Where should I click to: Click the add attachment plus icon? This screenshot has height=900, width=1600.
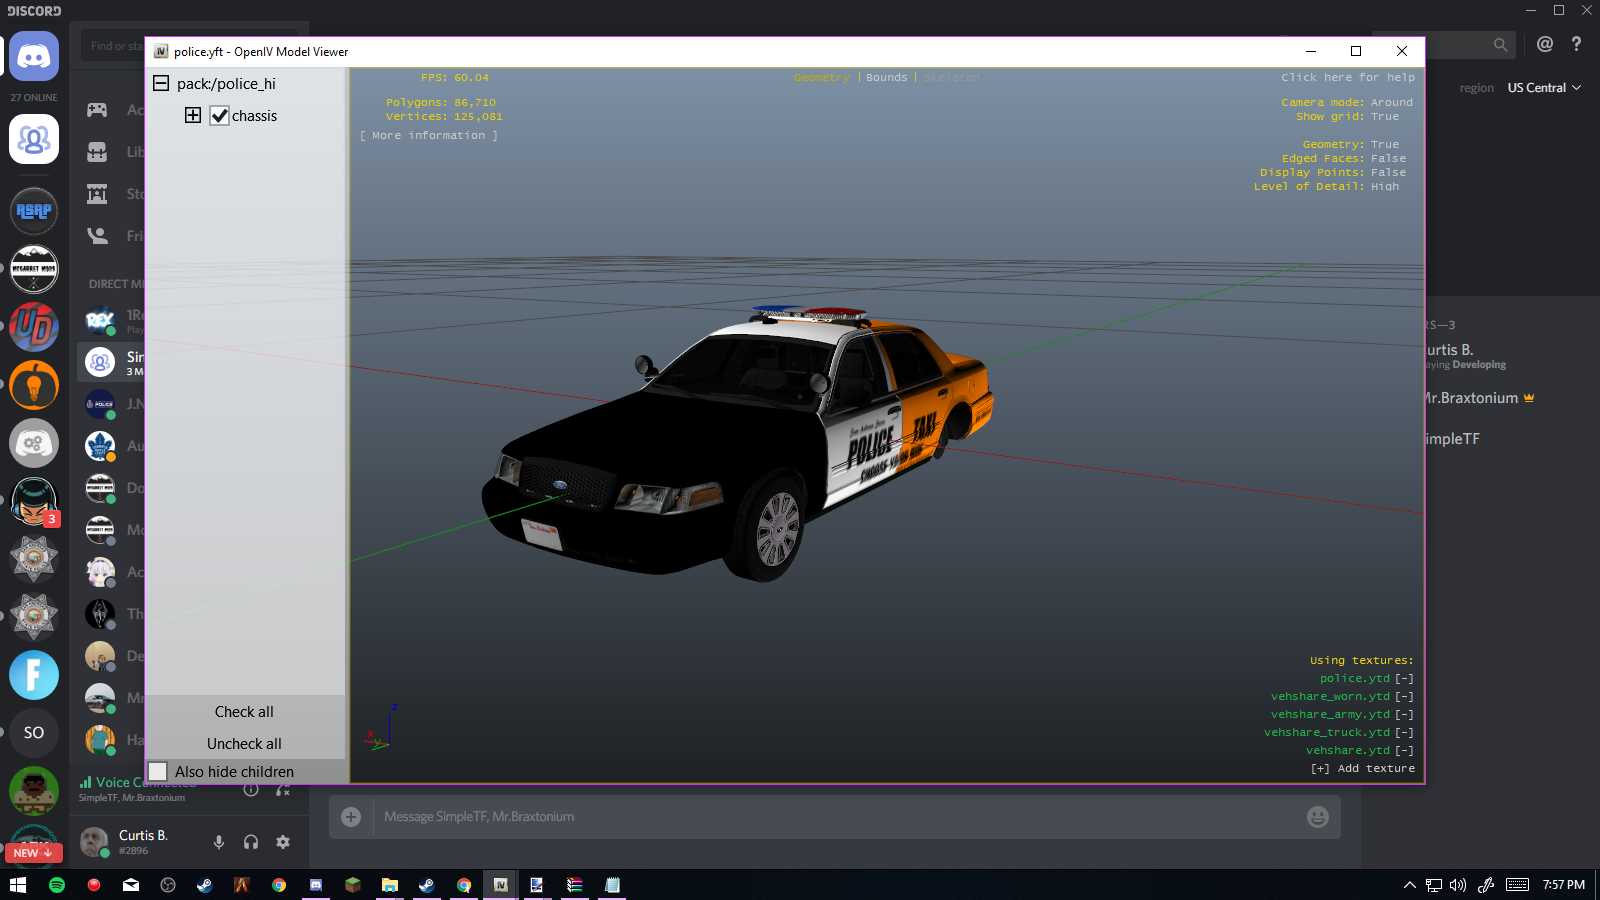click(351, 817)
